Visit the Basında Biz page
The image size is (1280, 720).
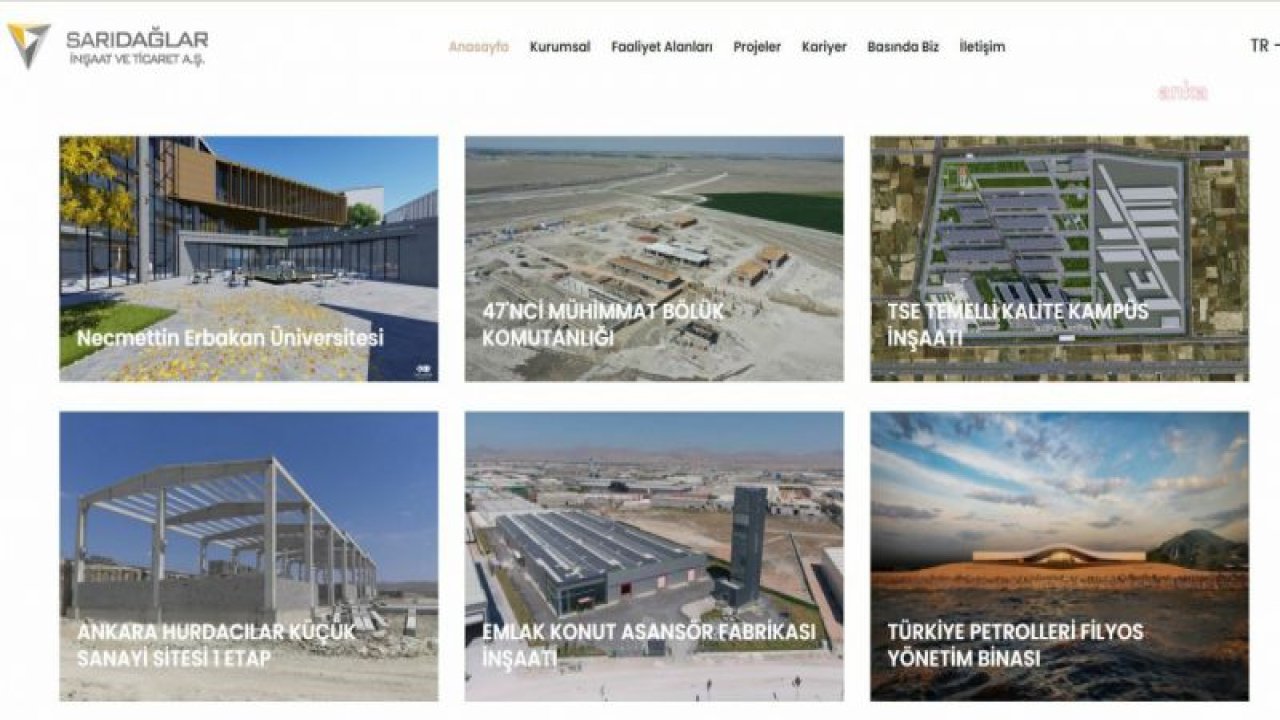(903, 47)
